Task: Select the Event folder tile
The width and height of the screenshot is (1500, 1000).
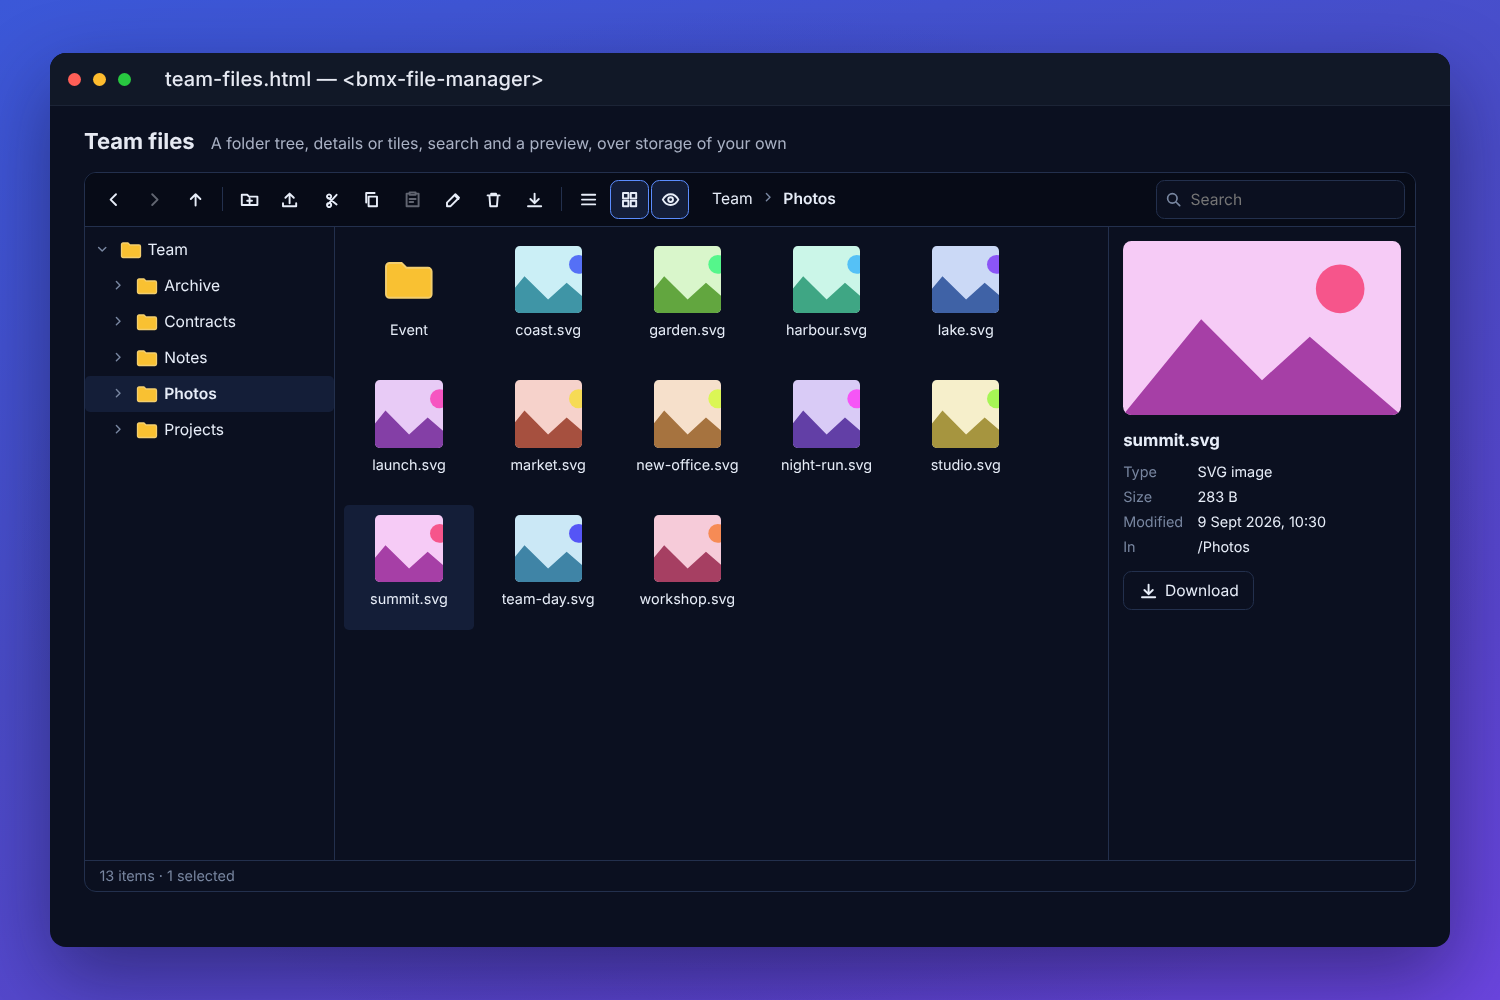Action: point(409,298)
